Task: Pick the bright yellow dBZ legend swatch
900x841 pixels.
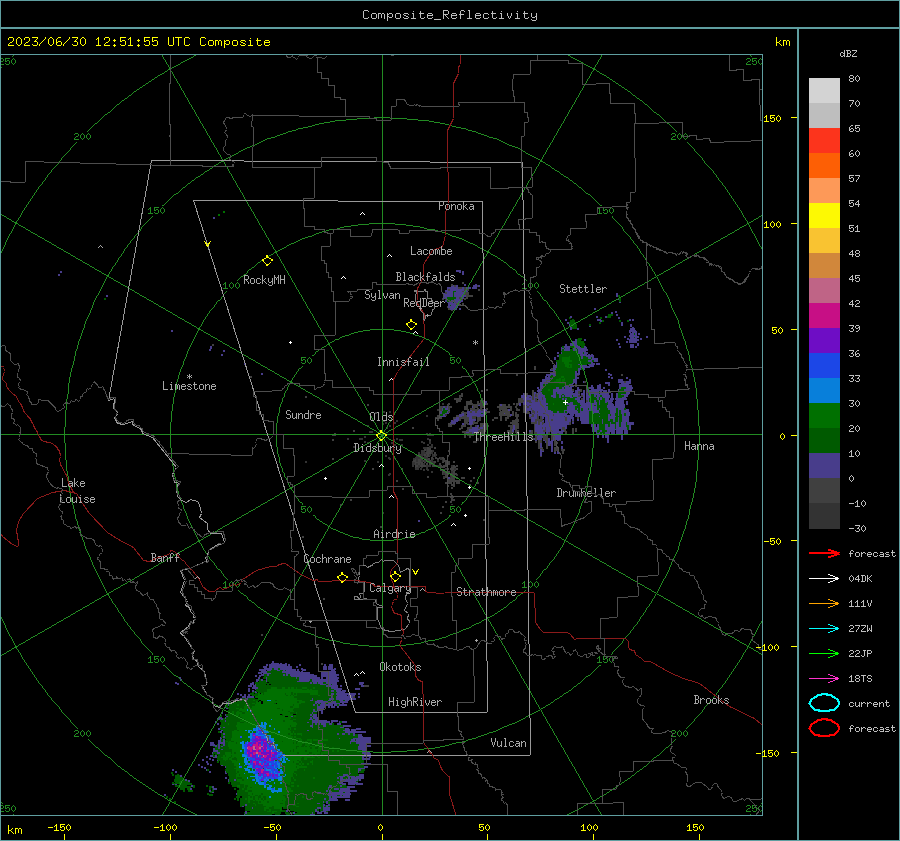Action: 824,215
